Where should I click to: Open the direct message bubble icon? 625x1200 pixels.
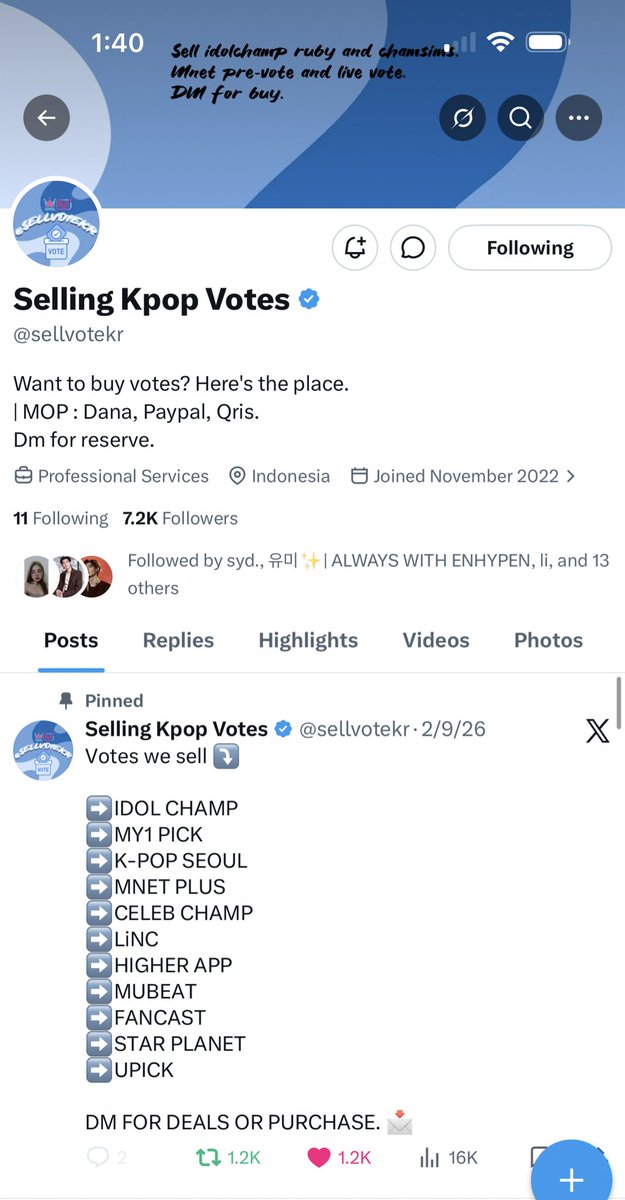tap(413, 248)
